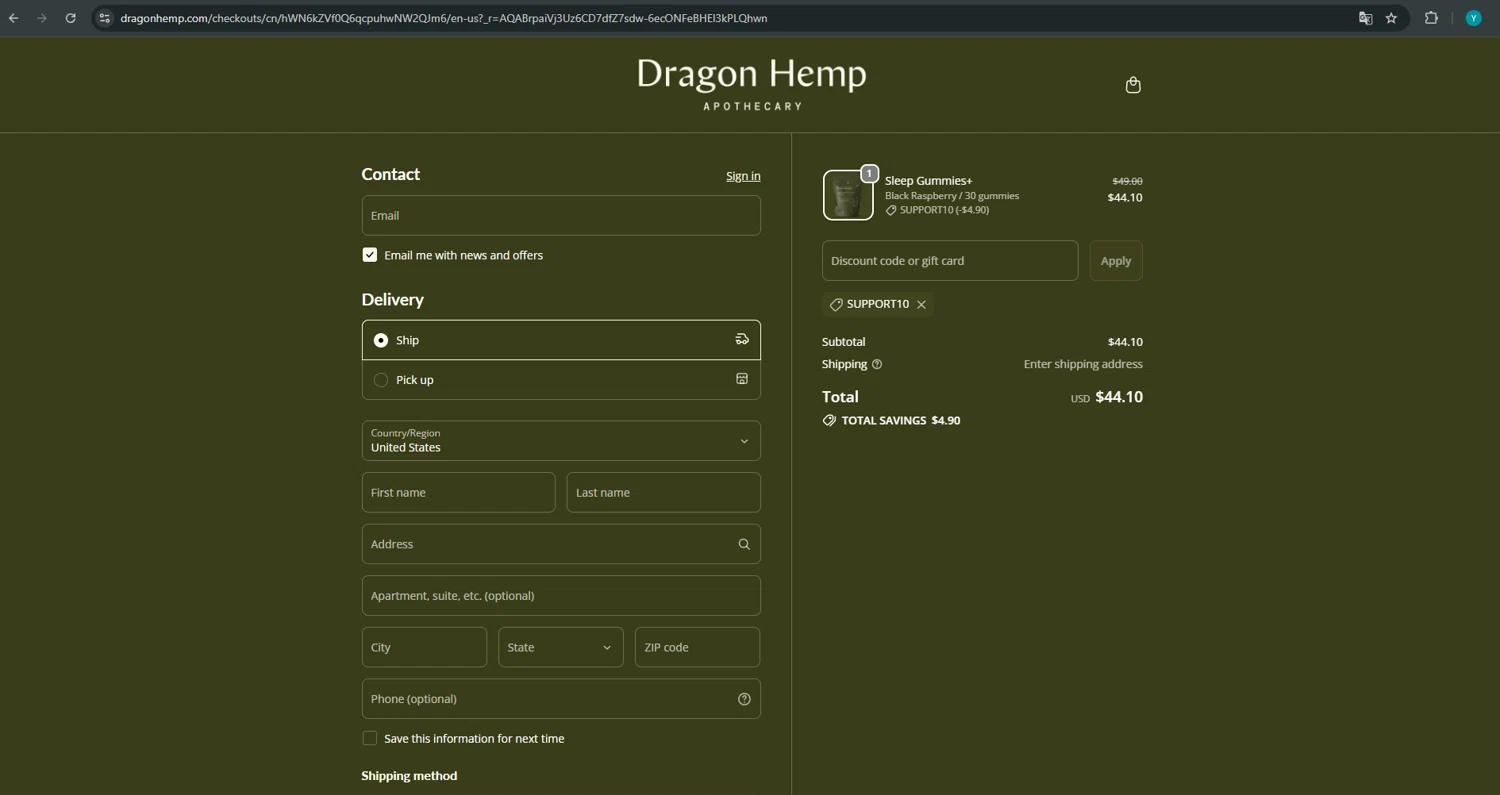Focus the City field
Viewport: 1500px width, 795px height.
[424, 647]
